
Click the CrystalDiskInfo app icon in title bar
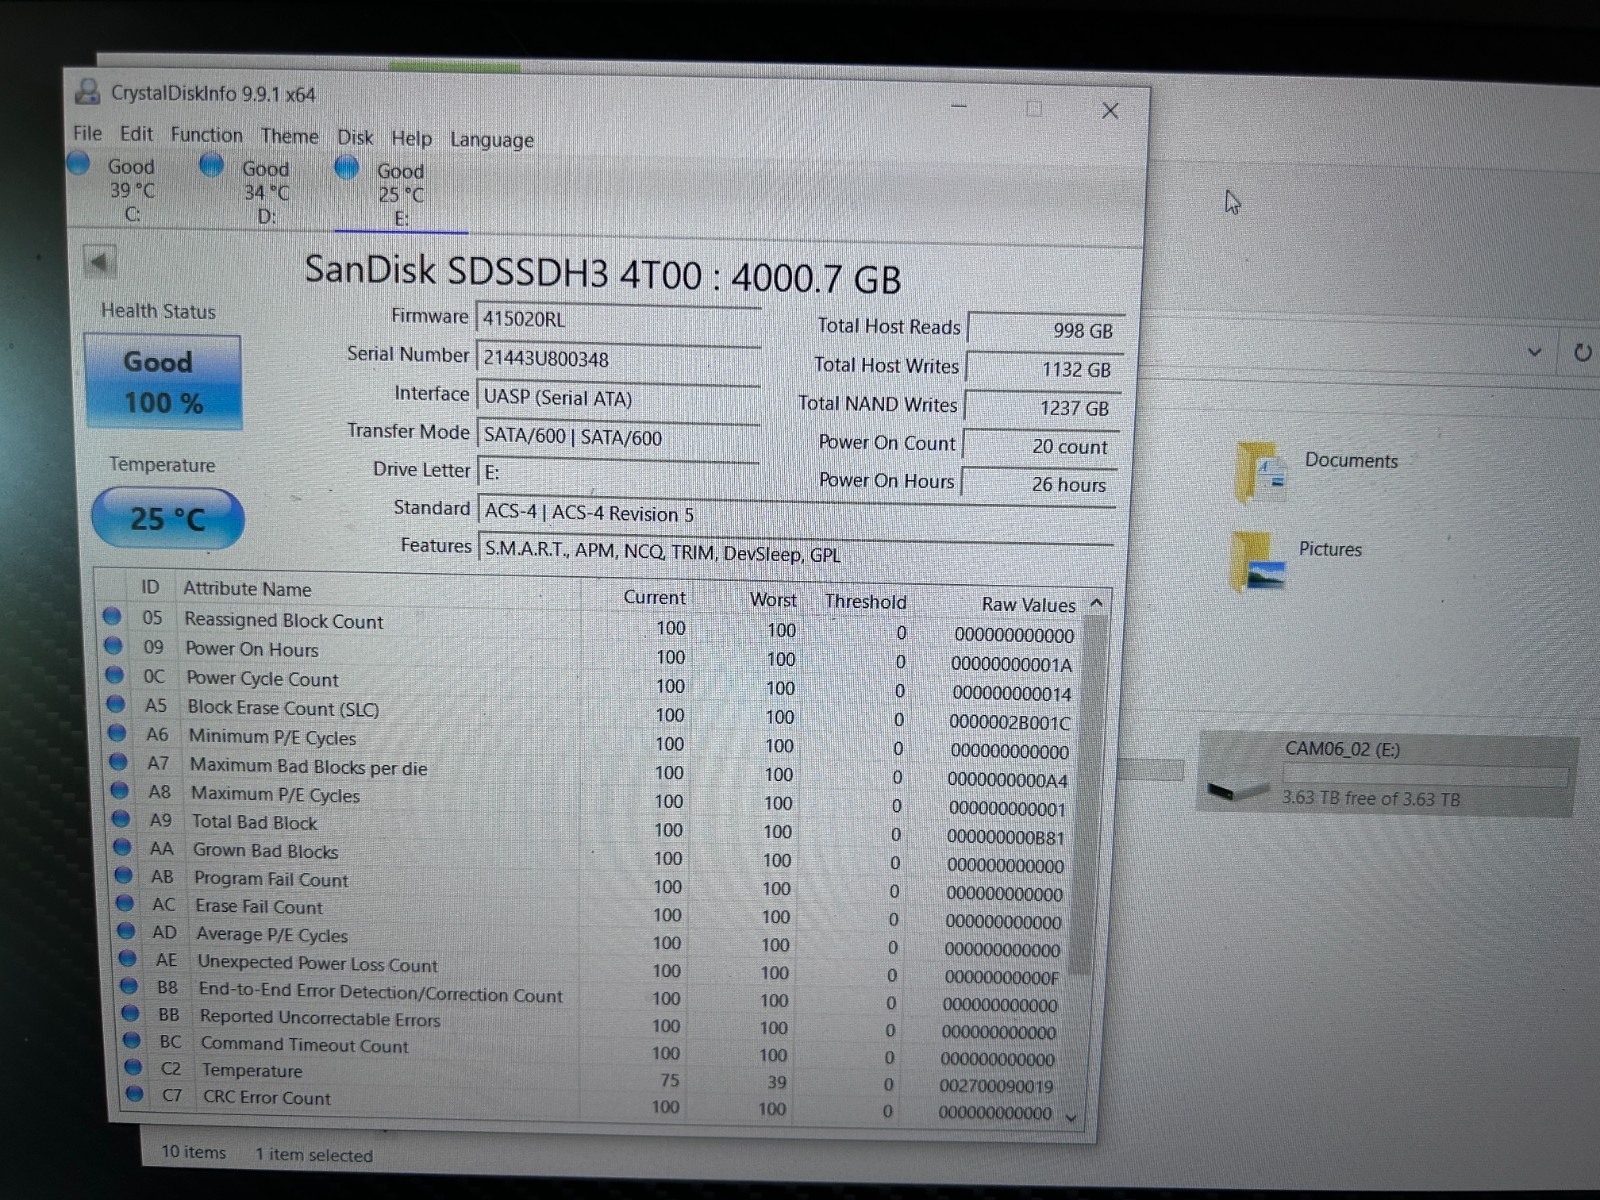pyautogui.click(x=88, y=92)
